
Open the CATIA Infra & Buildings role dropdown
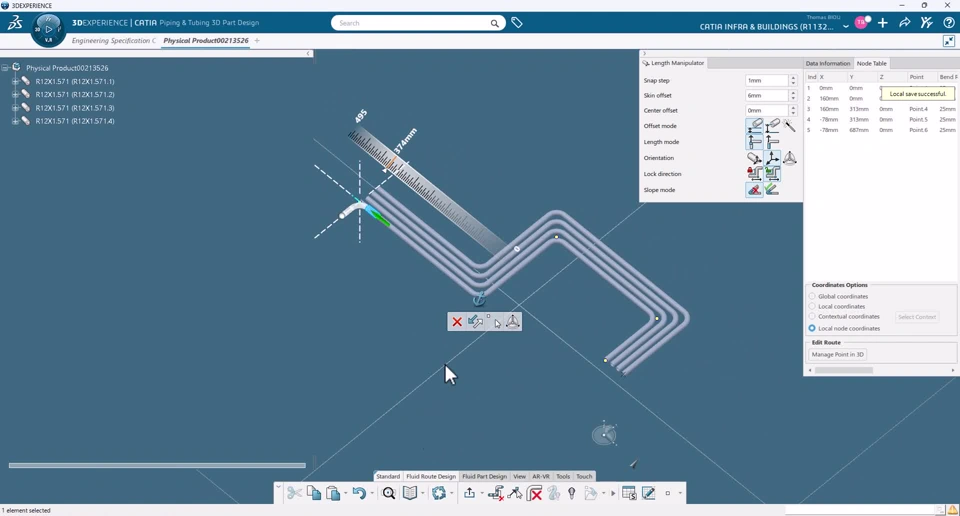[846, 27]
